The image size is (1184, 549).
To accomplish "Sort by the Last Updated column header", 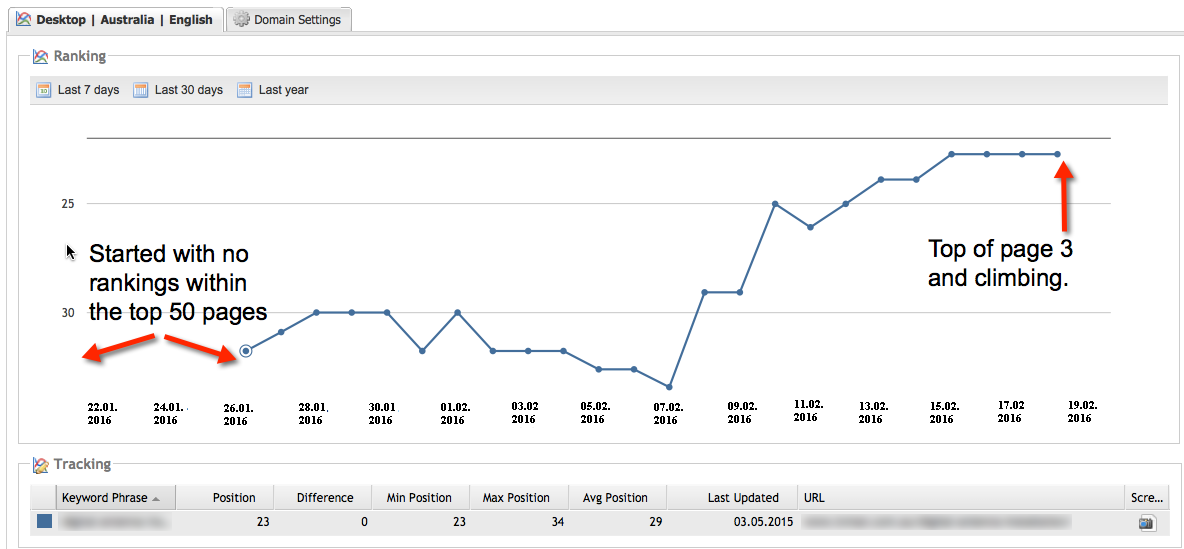I will 742,497.
